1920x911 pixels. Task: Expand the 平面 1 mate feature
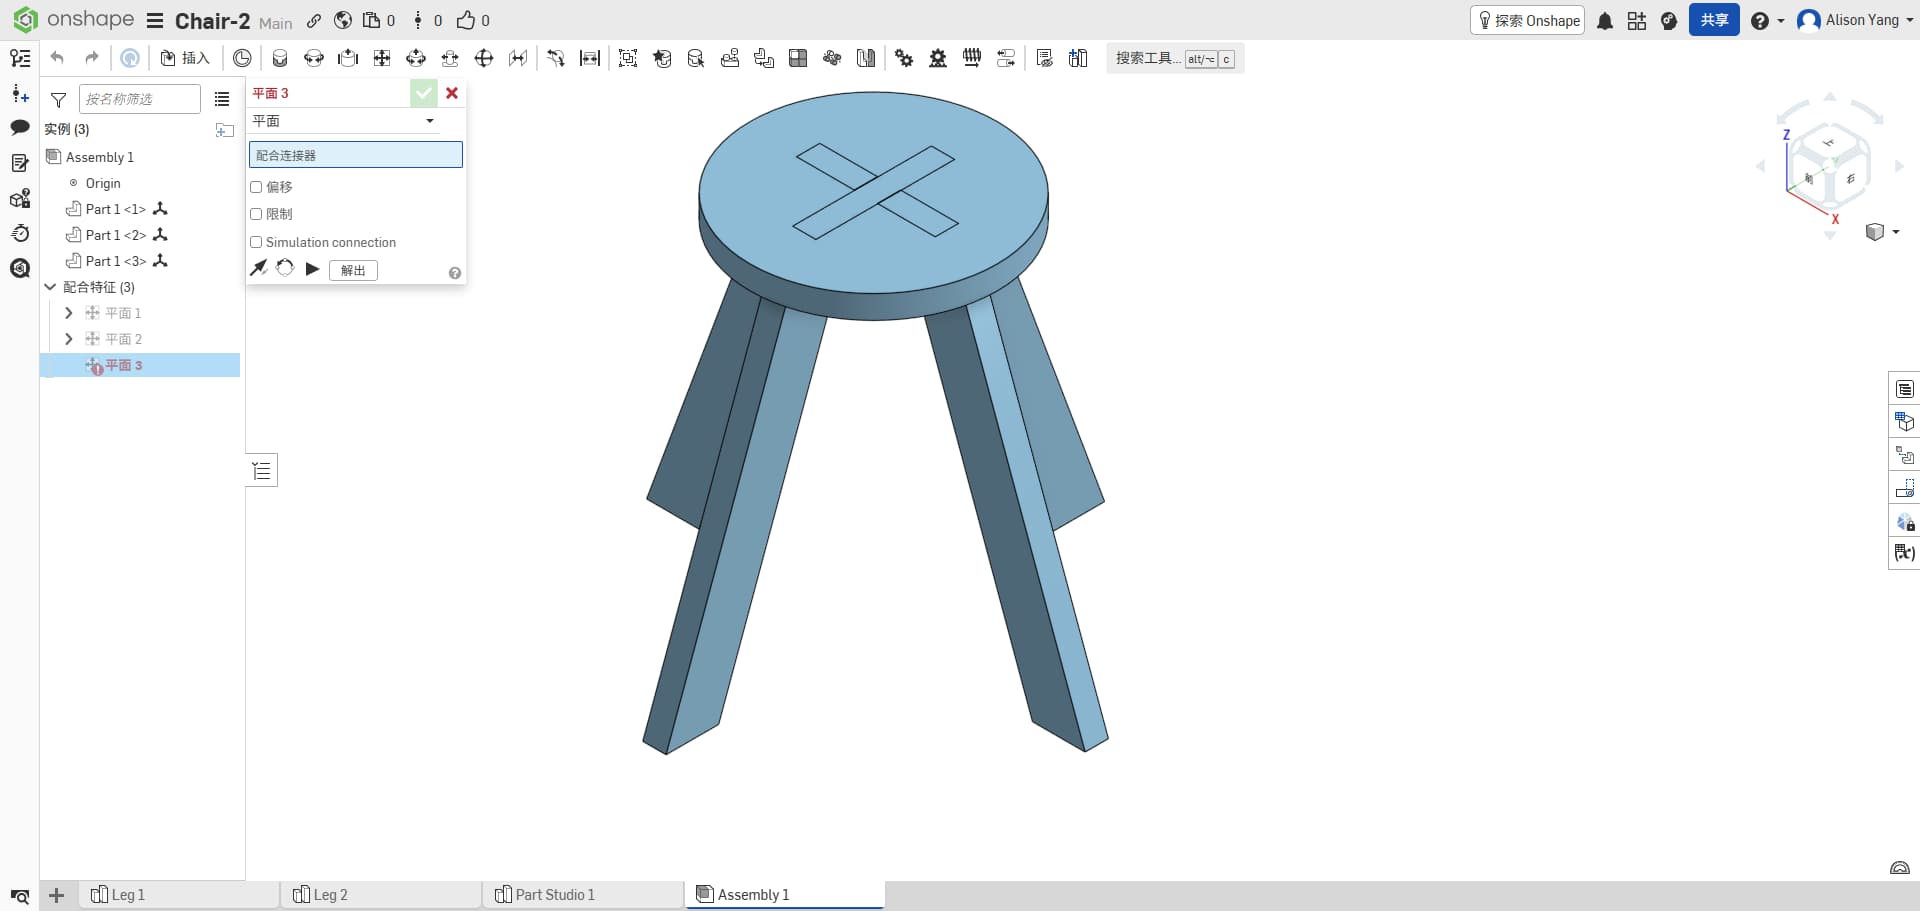(x=68, y=313)
